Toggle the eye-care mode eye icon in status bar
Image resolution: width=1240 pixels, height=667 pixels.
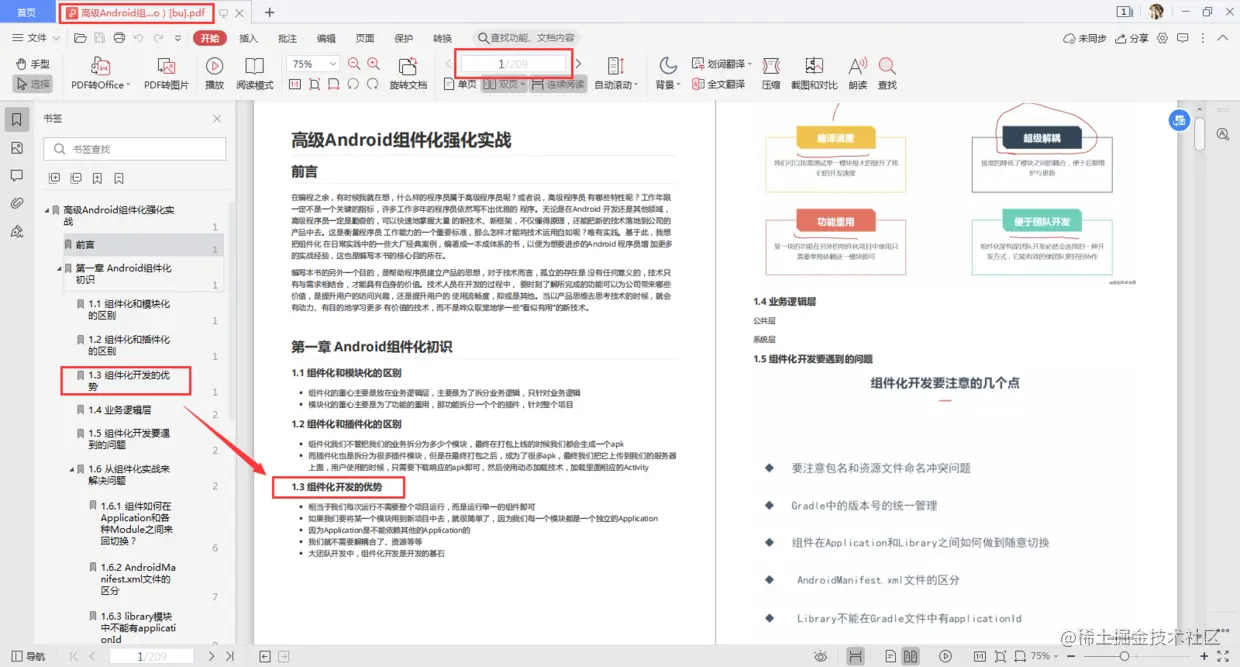tap(820, 656)
